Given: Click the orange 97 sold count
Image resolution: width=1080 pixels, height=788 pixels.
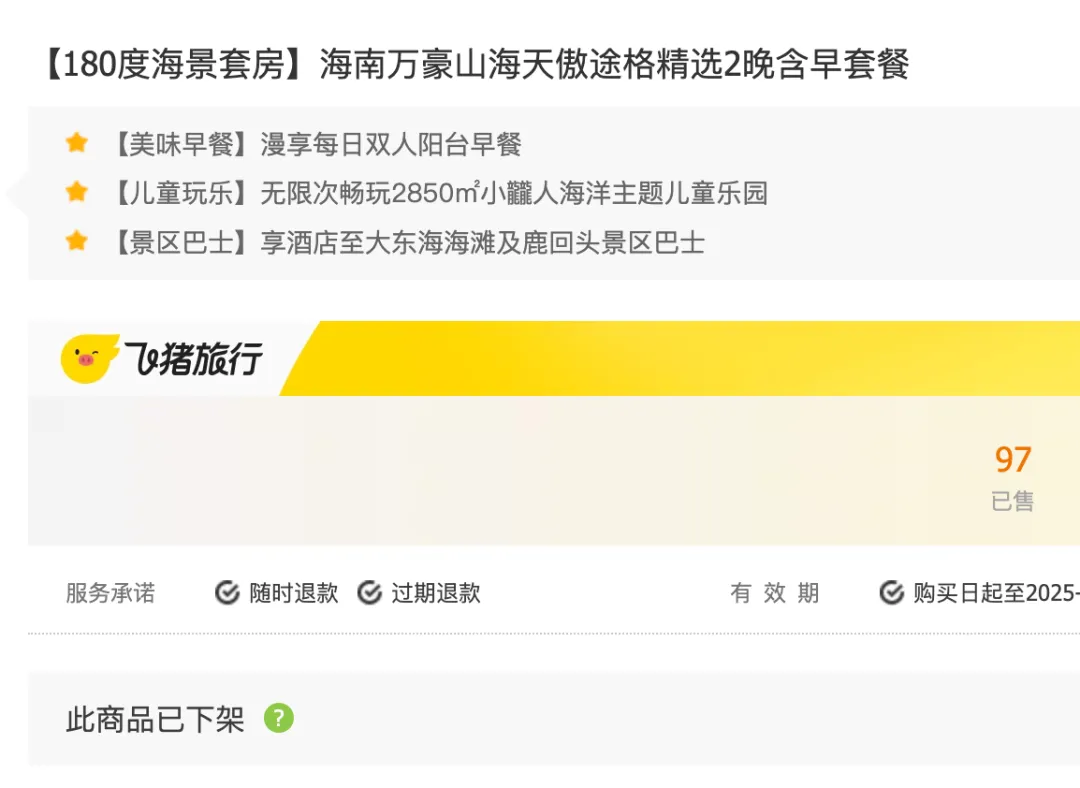Looking at the screenshot, I should 1012,459.
